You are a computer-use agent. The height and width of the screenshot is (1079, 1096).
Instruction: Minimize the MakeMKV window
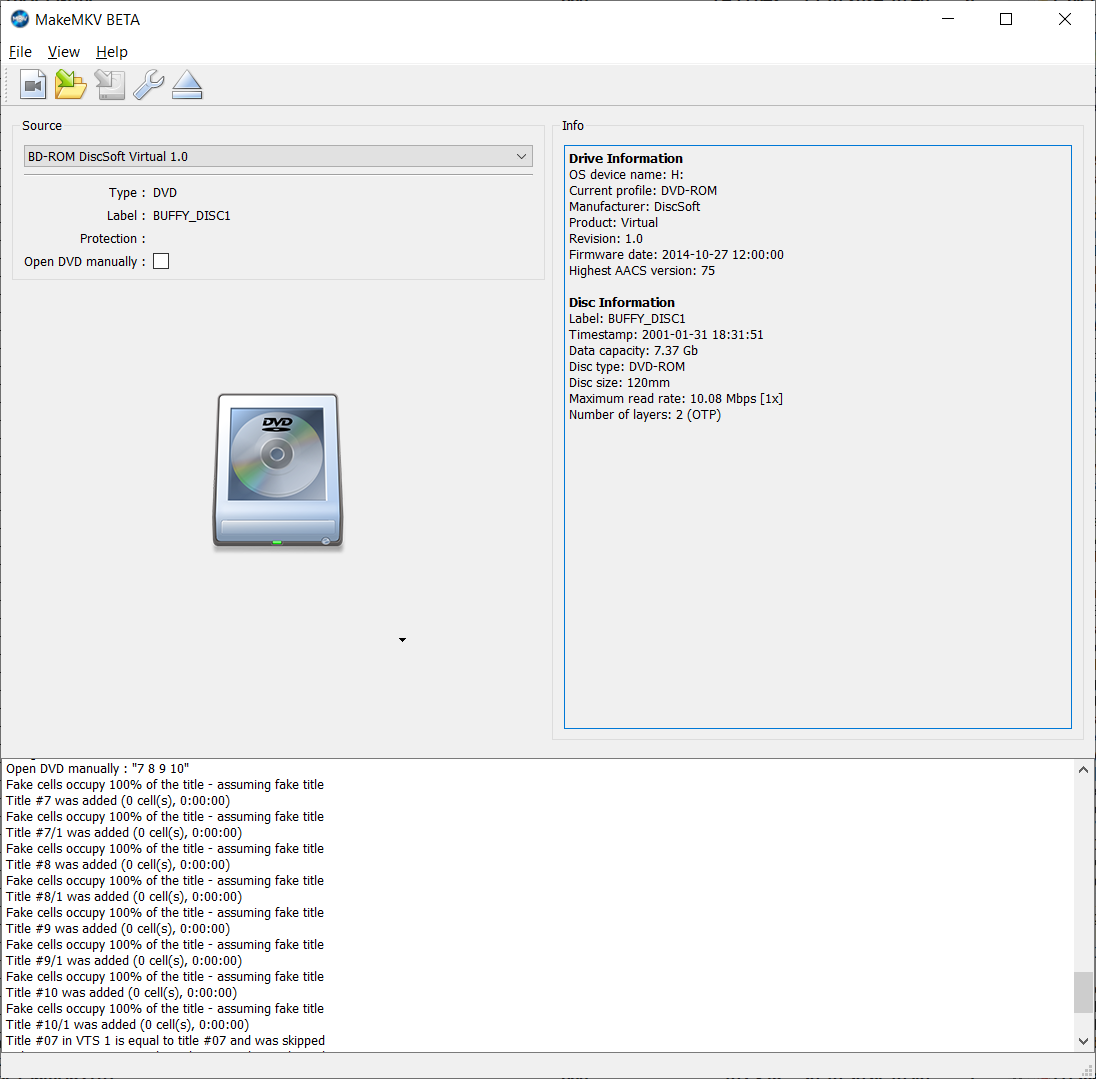(948, 19)
